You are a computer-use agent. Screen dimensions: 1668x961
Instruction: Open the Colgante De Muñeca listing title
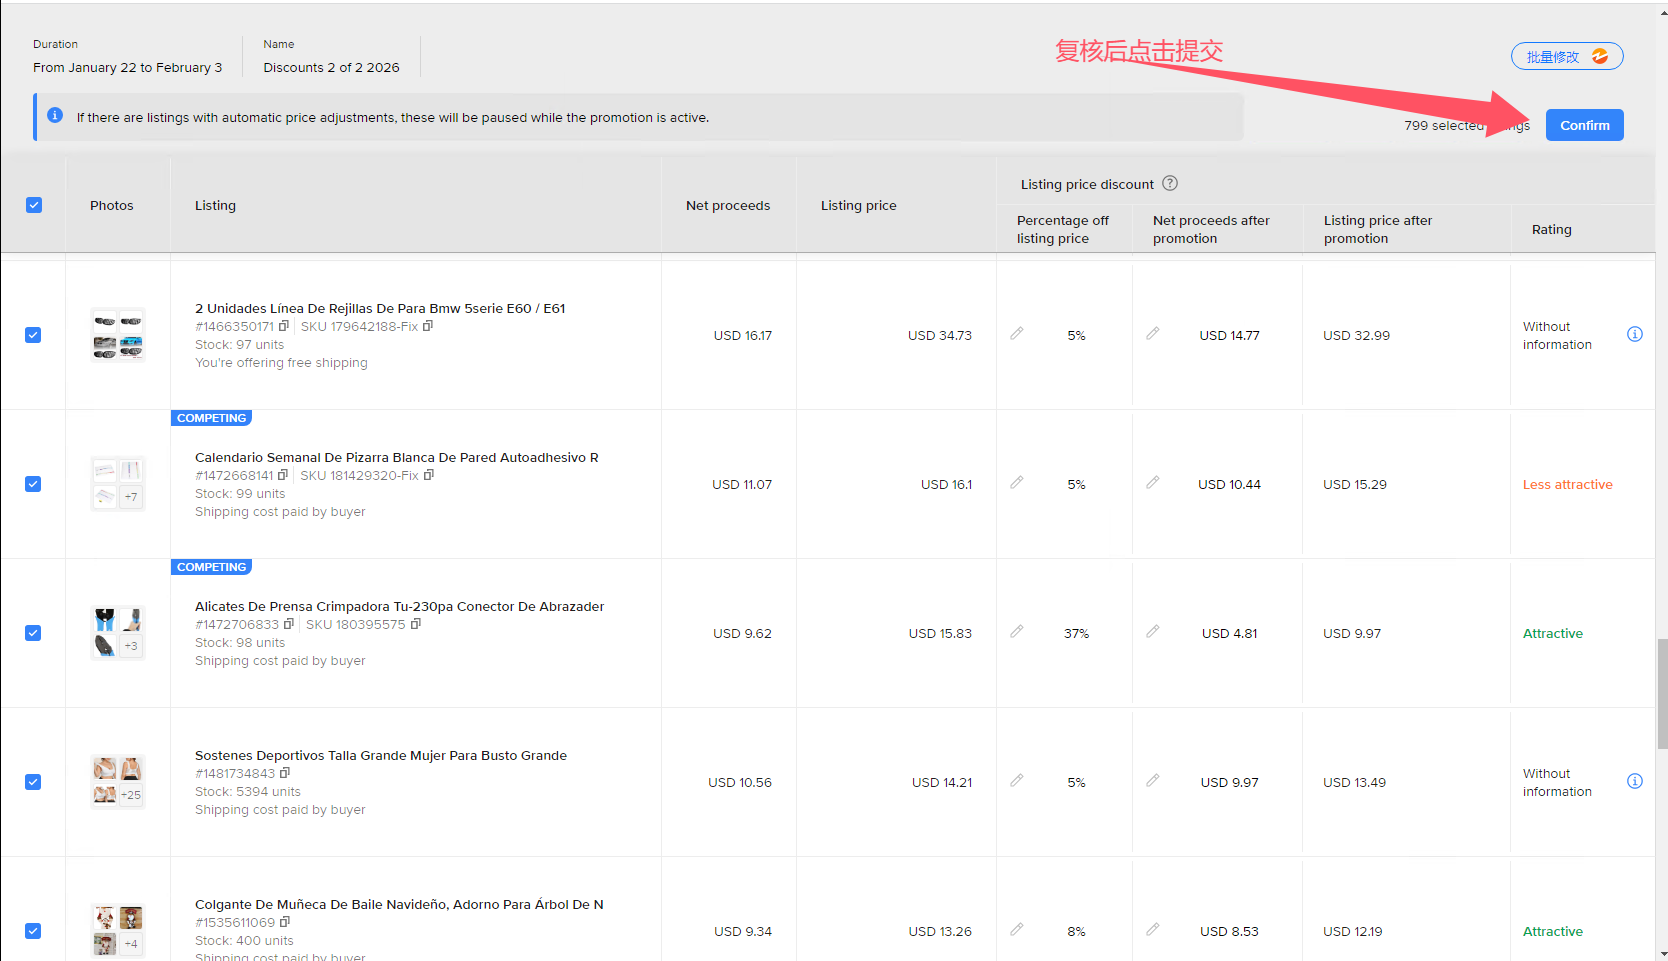pyautogui.click(x=399, y=904)
